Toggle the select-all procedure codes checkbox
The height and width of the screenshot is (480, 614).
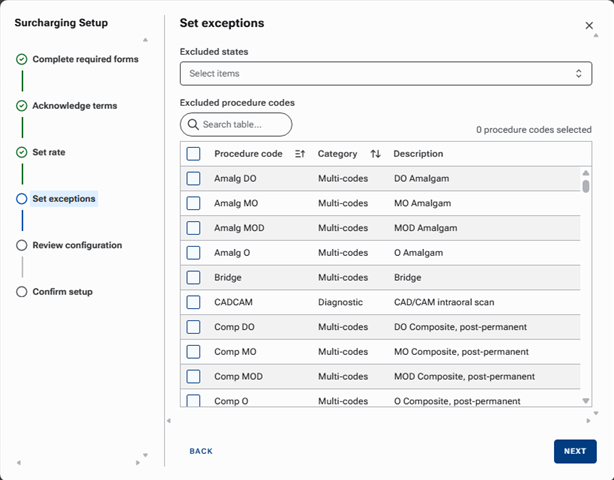193,154
